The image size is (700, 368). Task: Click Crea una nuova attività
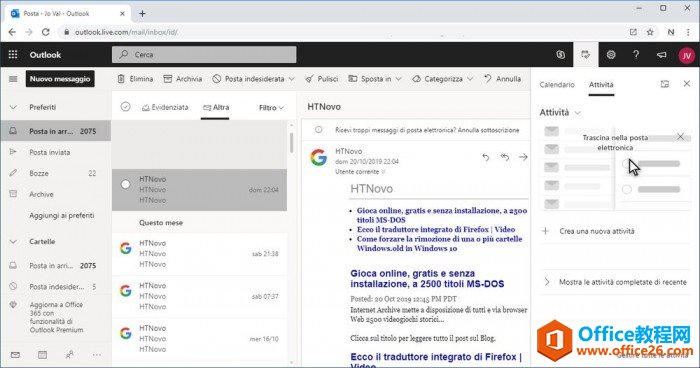[596, 231]
